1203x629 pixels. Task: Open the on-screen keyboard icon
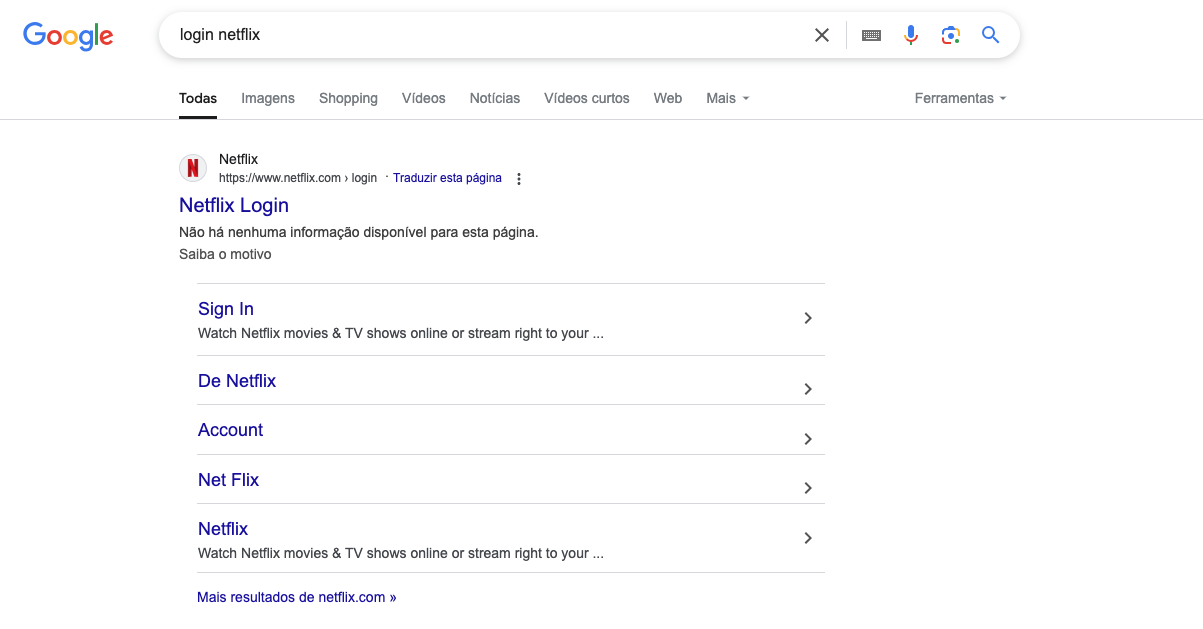(x=871, y=35)
